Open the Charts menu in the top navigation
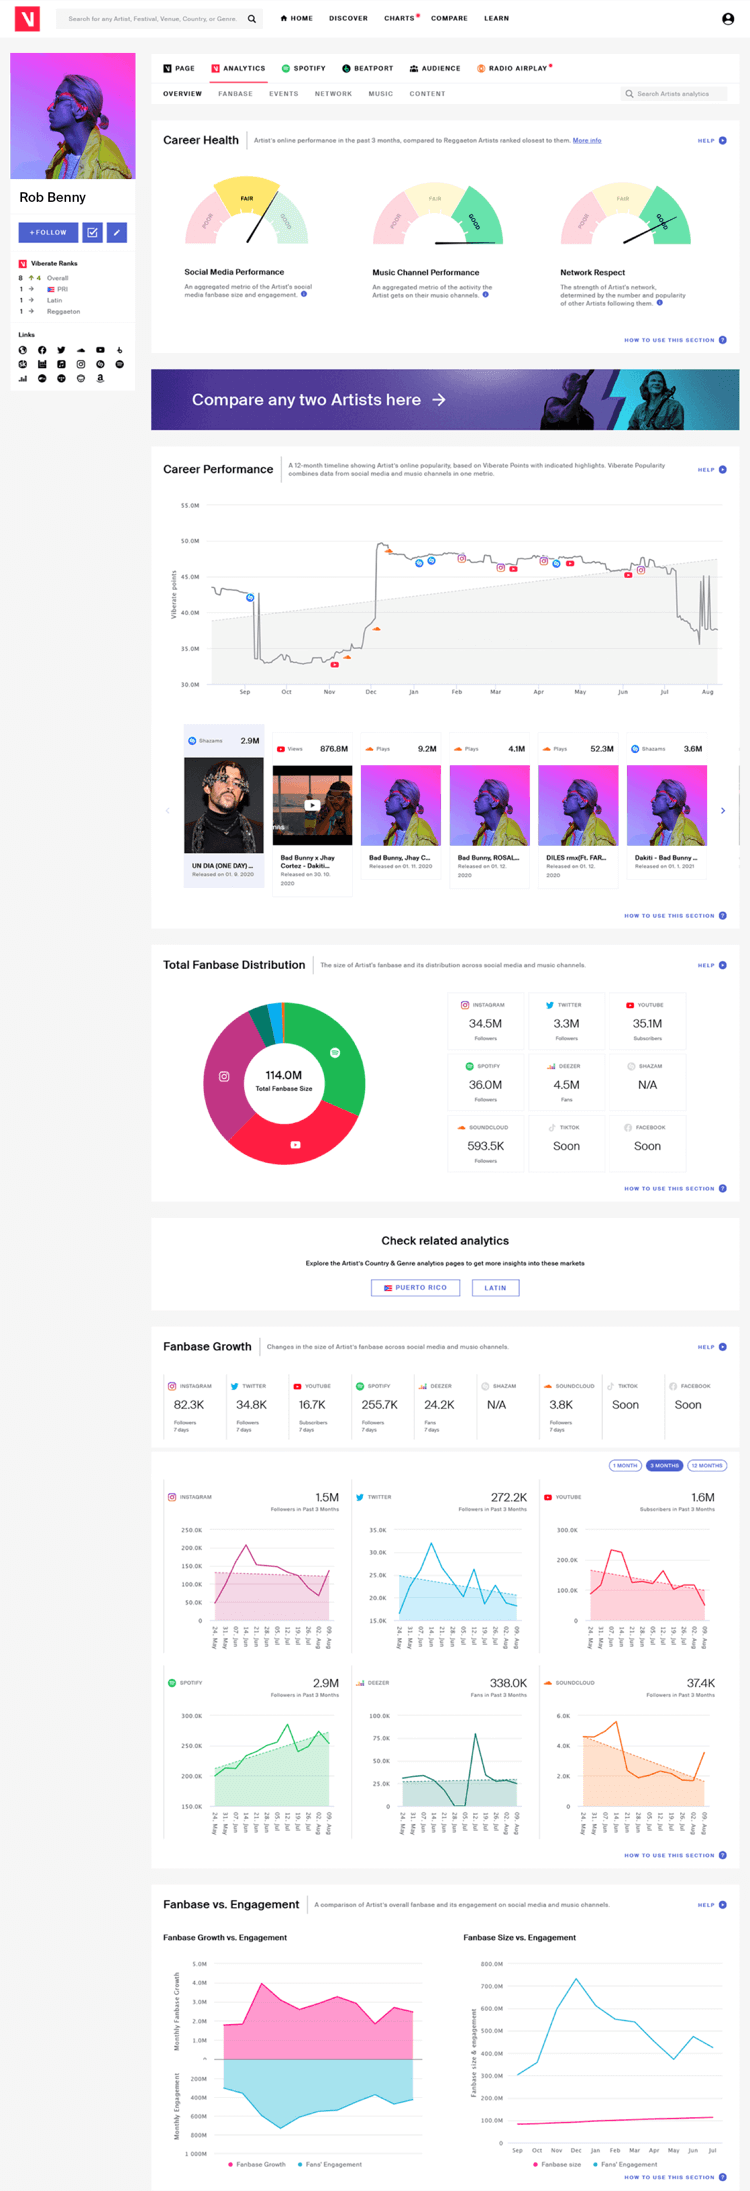Viewport: 750px width, 2191px height. (x=401, y=18)
